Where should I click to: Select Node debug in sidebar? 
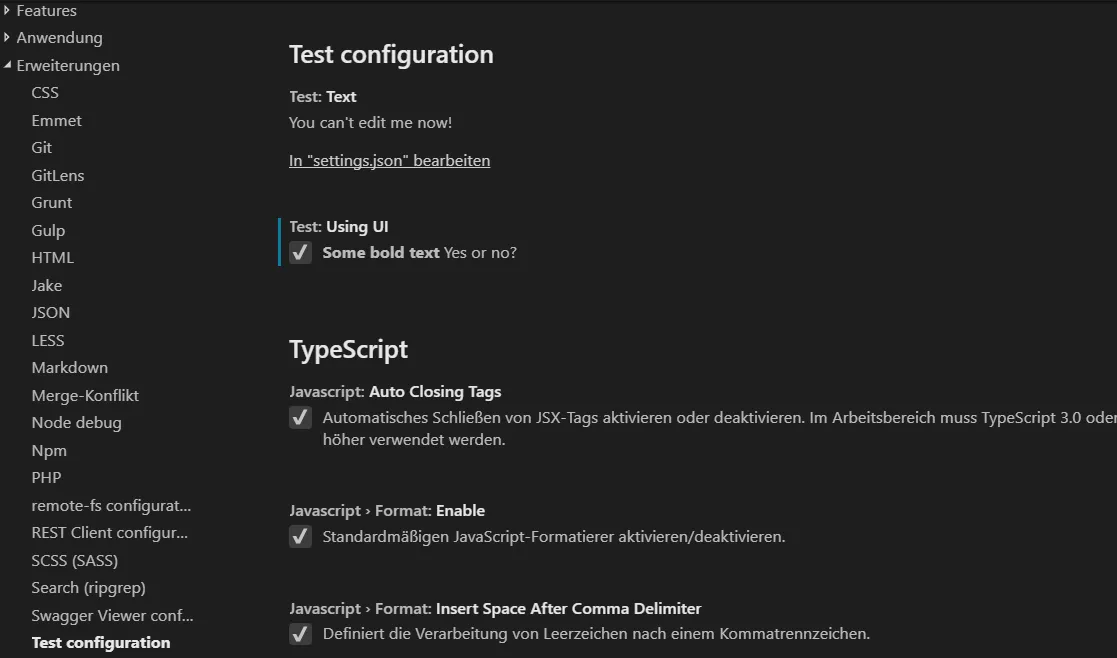[76, 423]
